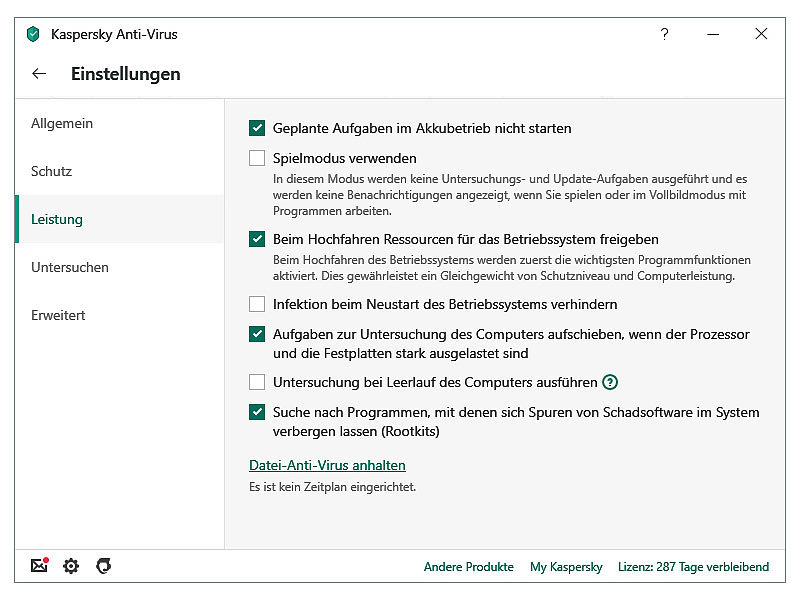Uncheck Geplante Aufgaben im Akkubetrieb nicht starten
Viewport: 800px width, 600px height.
tap(257, 128)
